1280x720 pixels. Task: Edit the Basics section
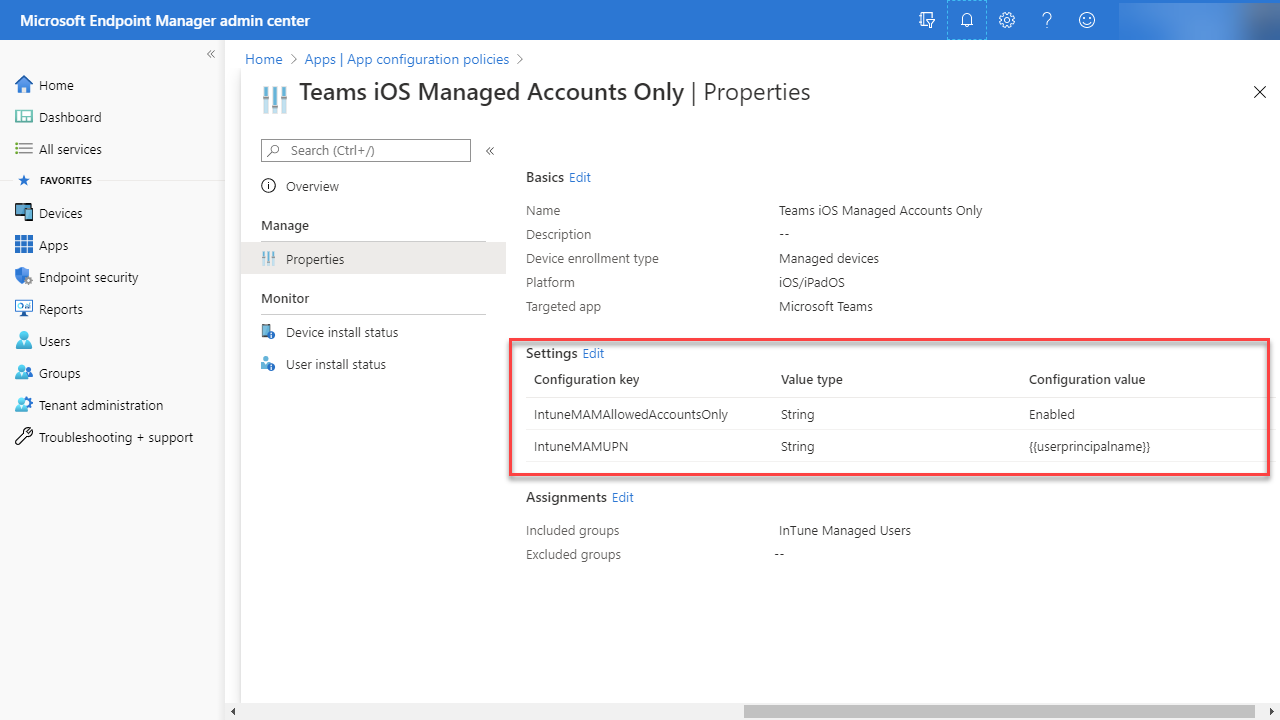(580, 177)
